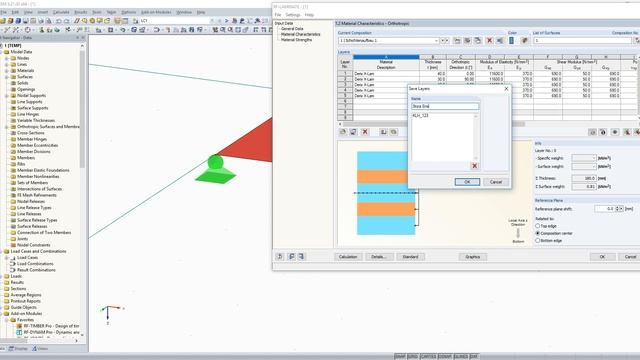
Task: Click the Details... button
Action: click(x=379, y=257)
